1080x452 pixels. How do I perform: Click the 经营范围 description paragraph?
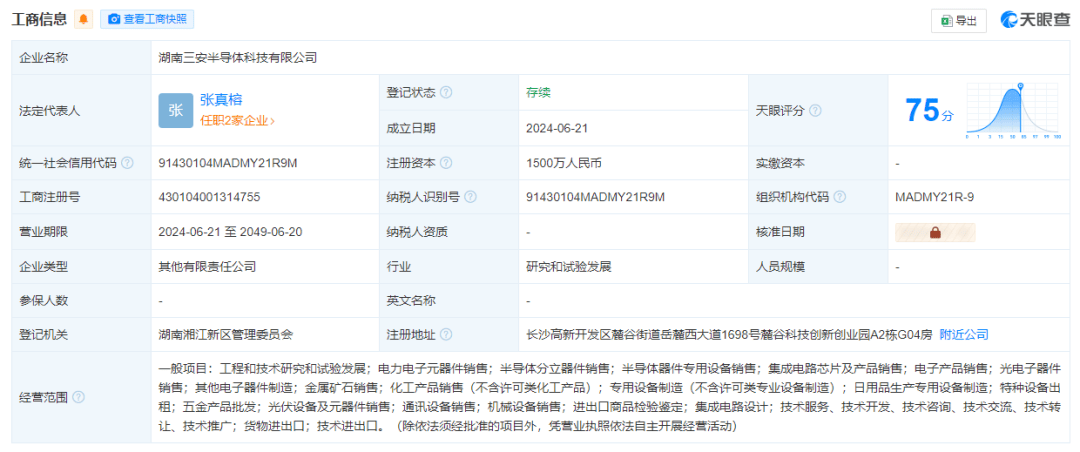coord(609,397)
